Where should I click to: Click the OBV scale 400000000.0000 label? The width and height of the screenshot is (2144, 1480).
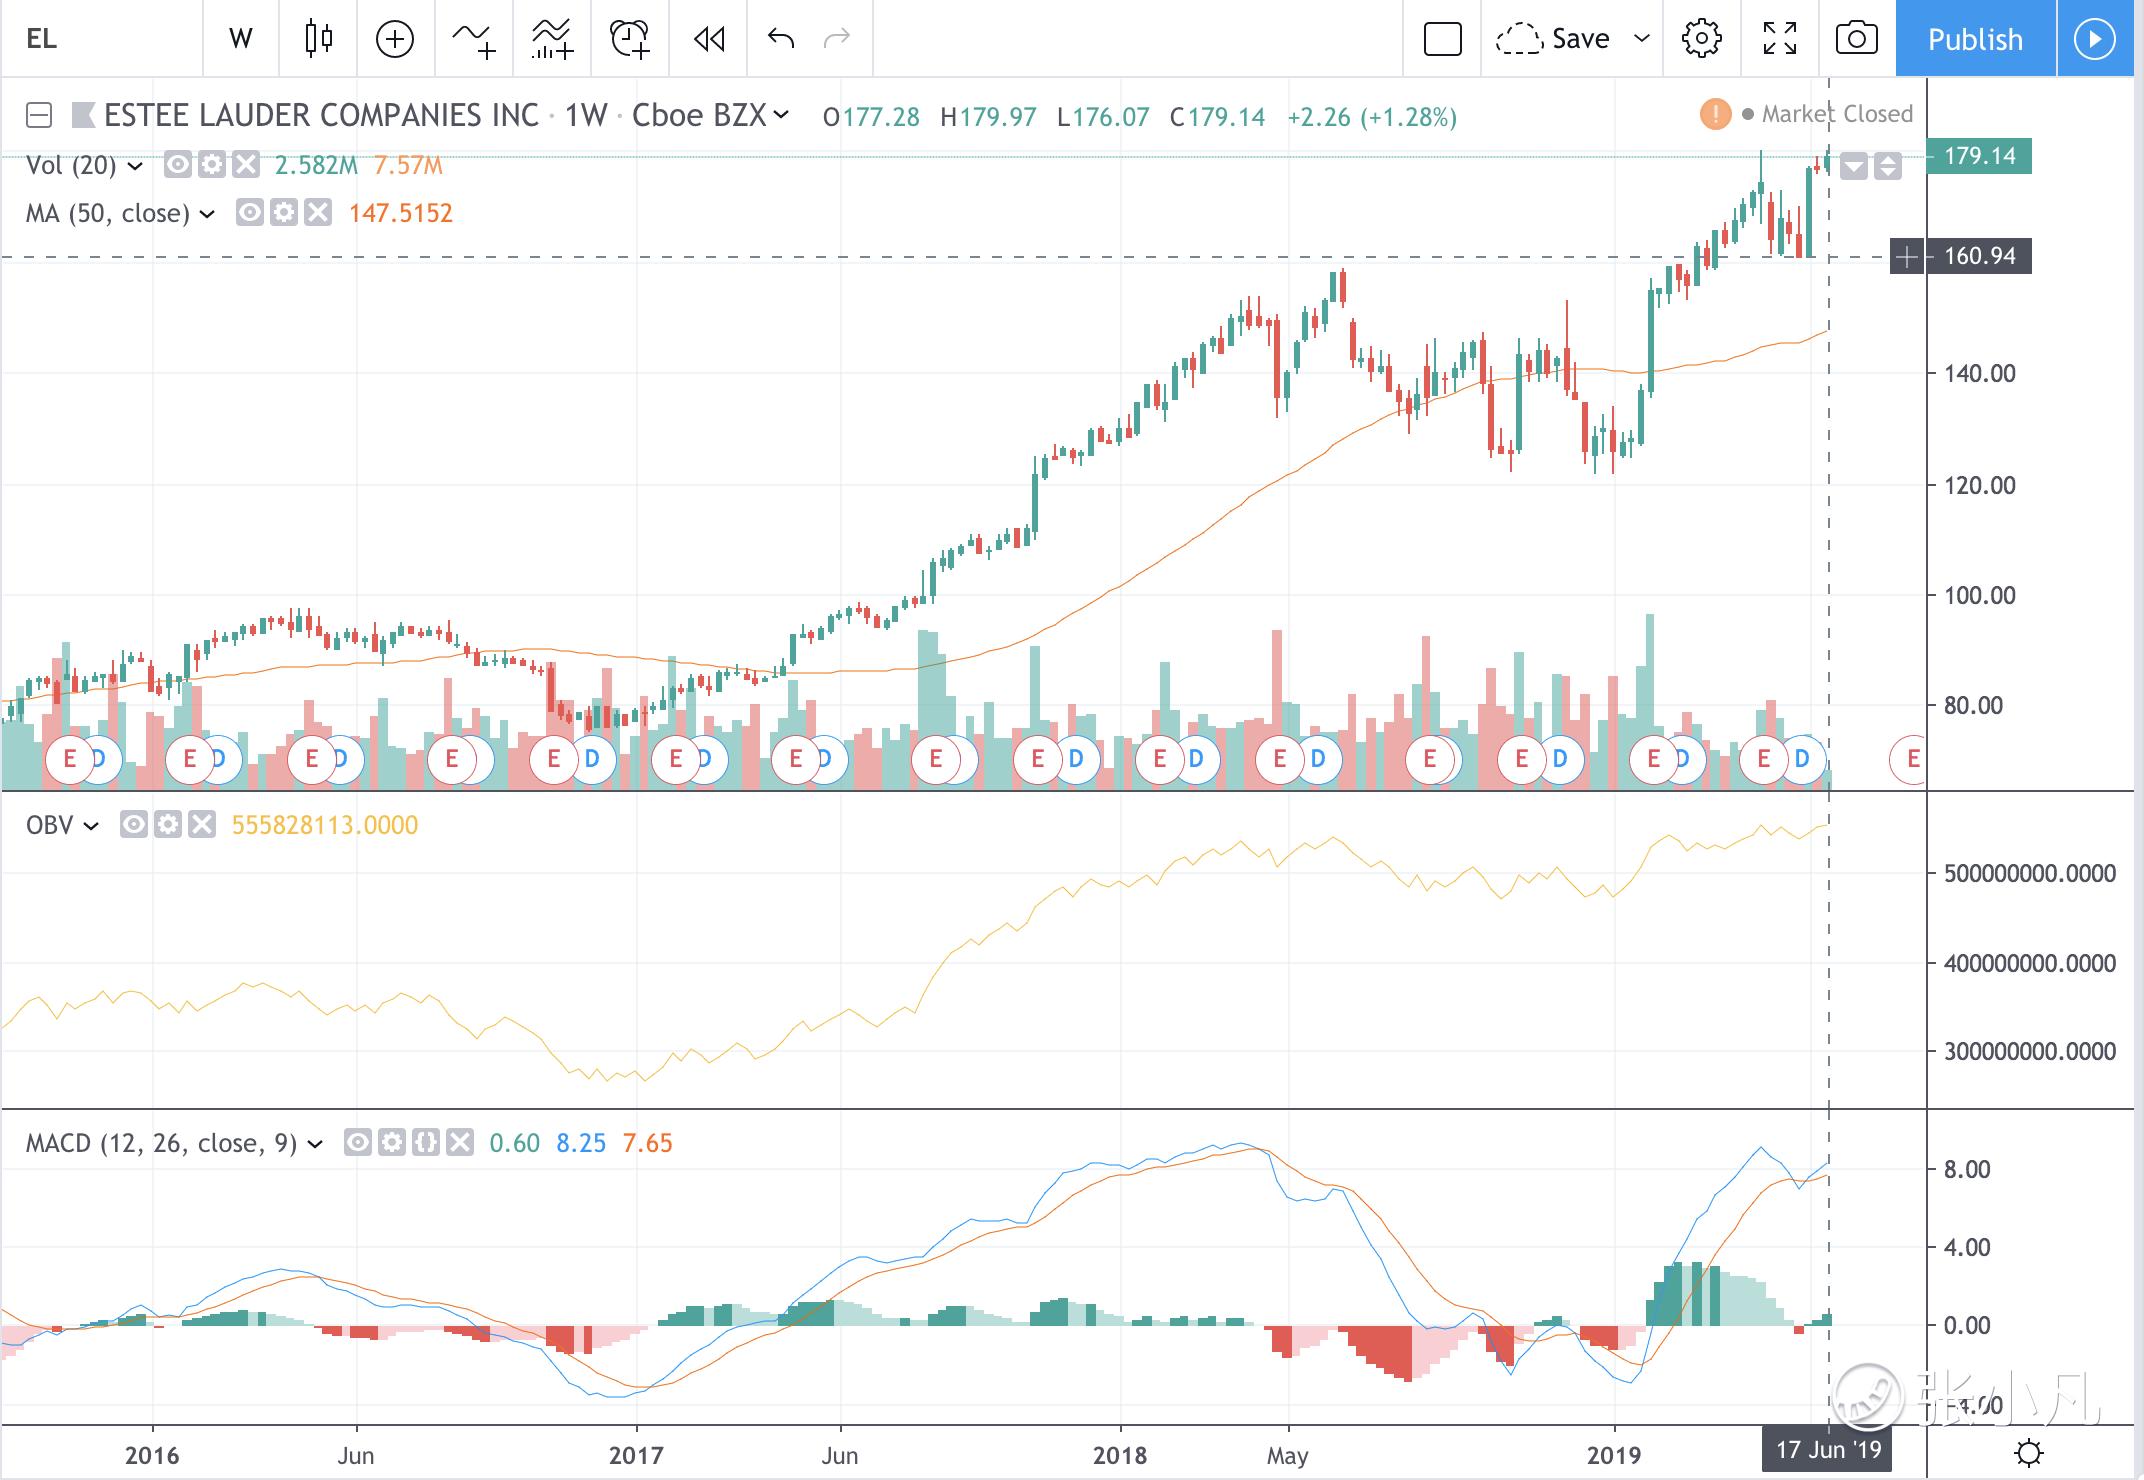(2029, 963)
